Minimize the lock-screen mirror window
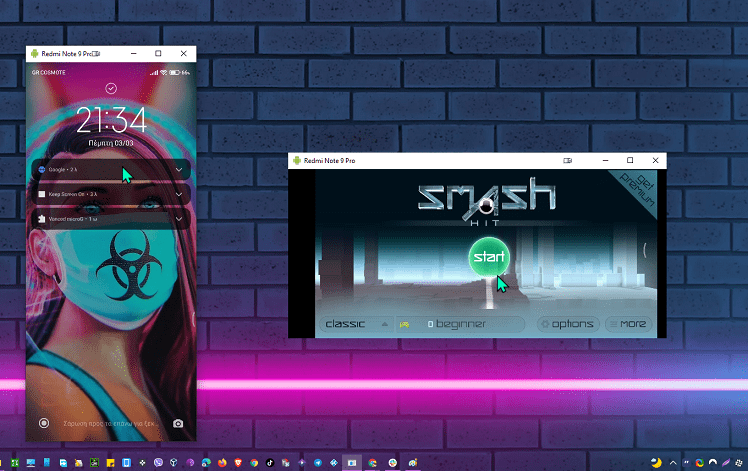This screenshot has height=471, width=748. click(x=134, y=53)
